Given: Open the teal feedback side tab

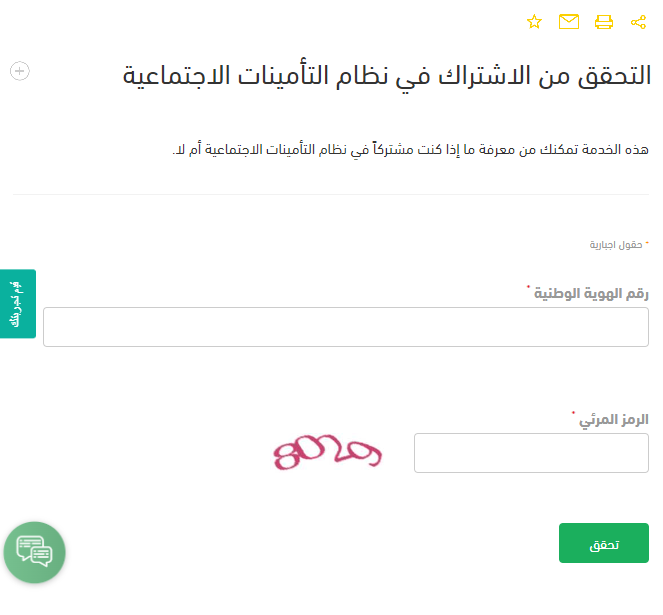Looking at the screenshot, I should [x=17, y=304].
